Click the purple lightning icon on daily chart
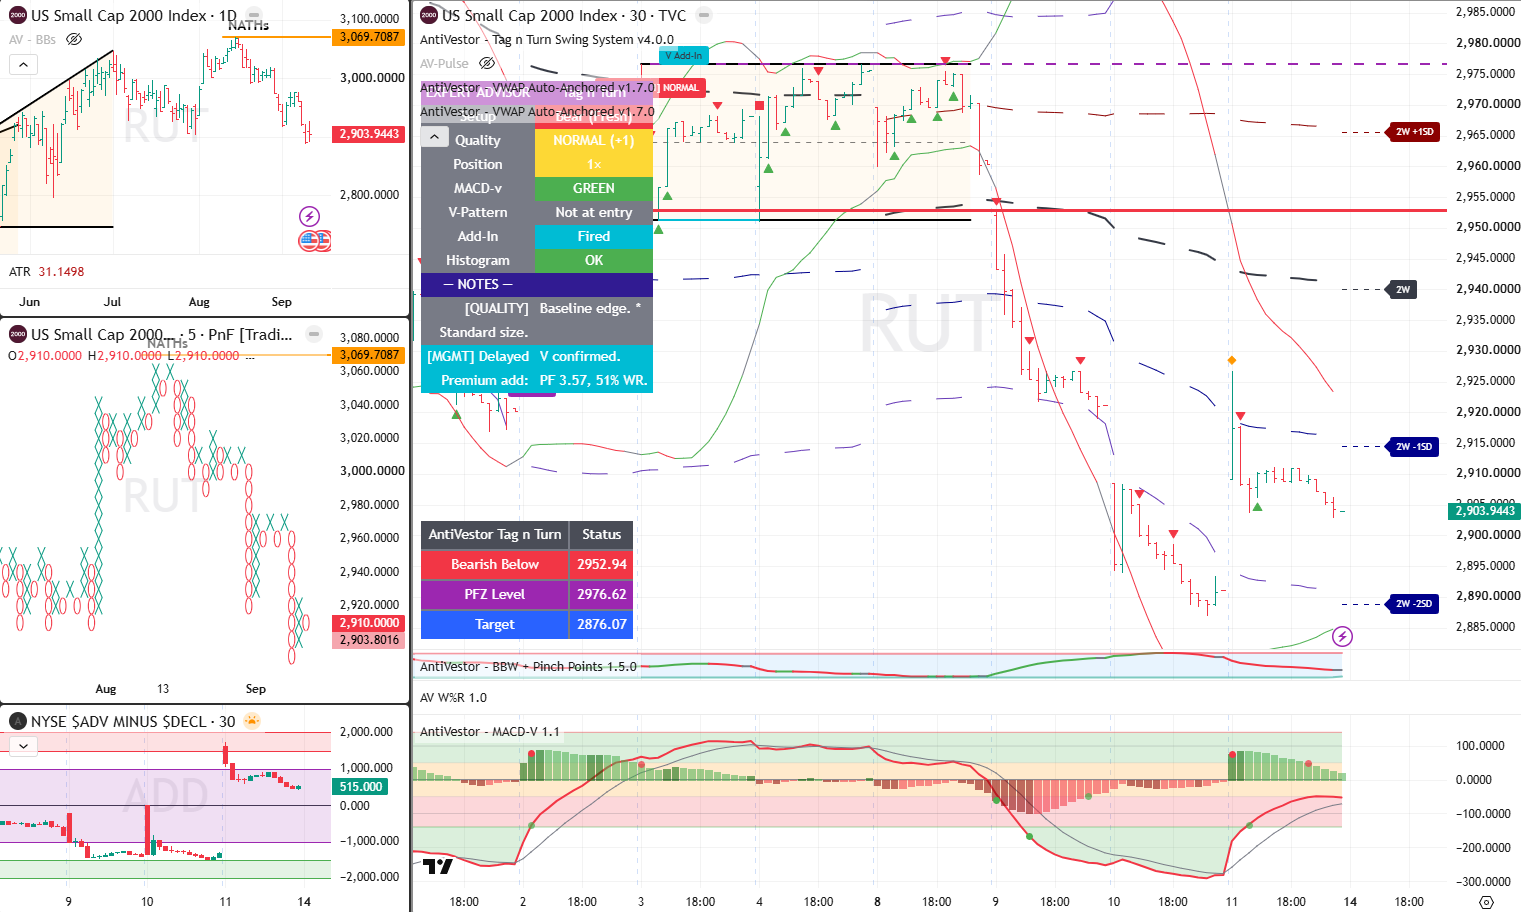 (310, 216)
